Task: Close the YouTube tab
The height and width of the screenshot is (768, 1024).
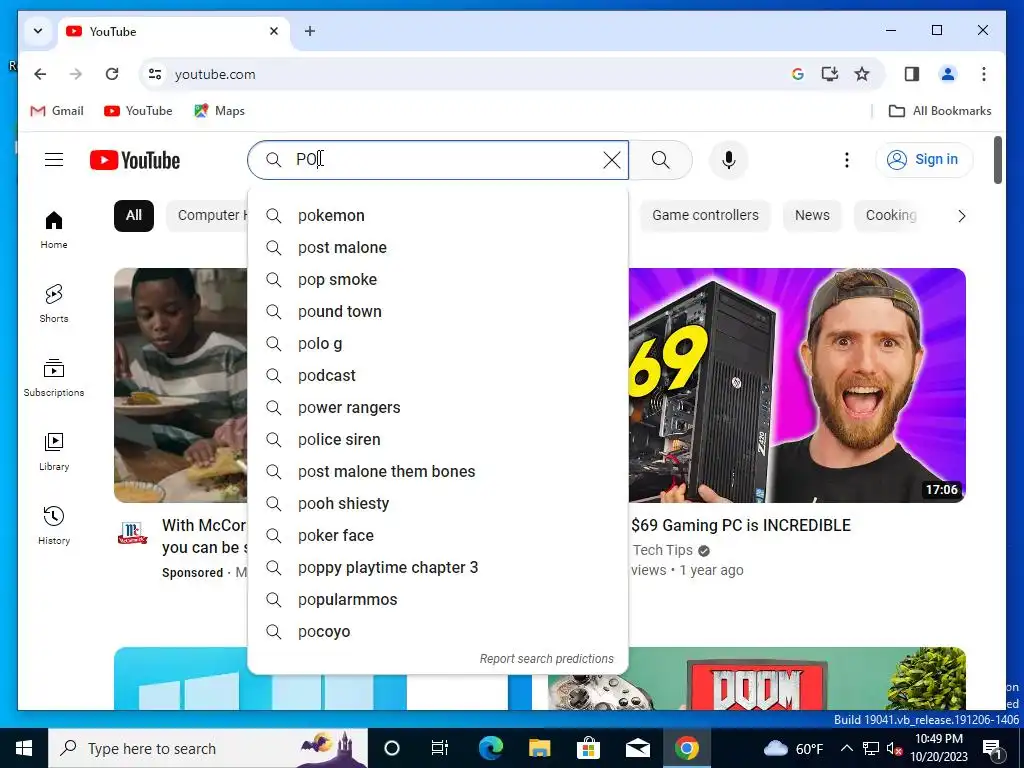Action: pyautogui.click(x=274, y=31)
